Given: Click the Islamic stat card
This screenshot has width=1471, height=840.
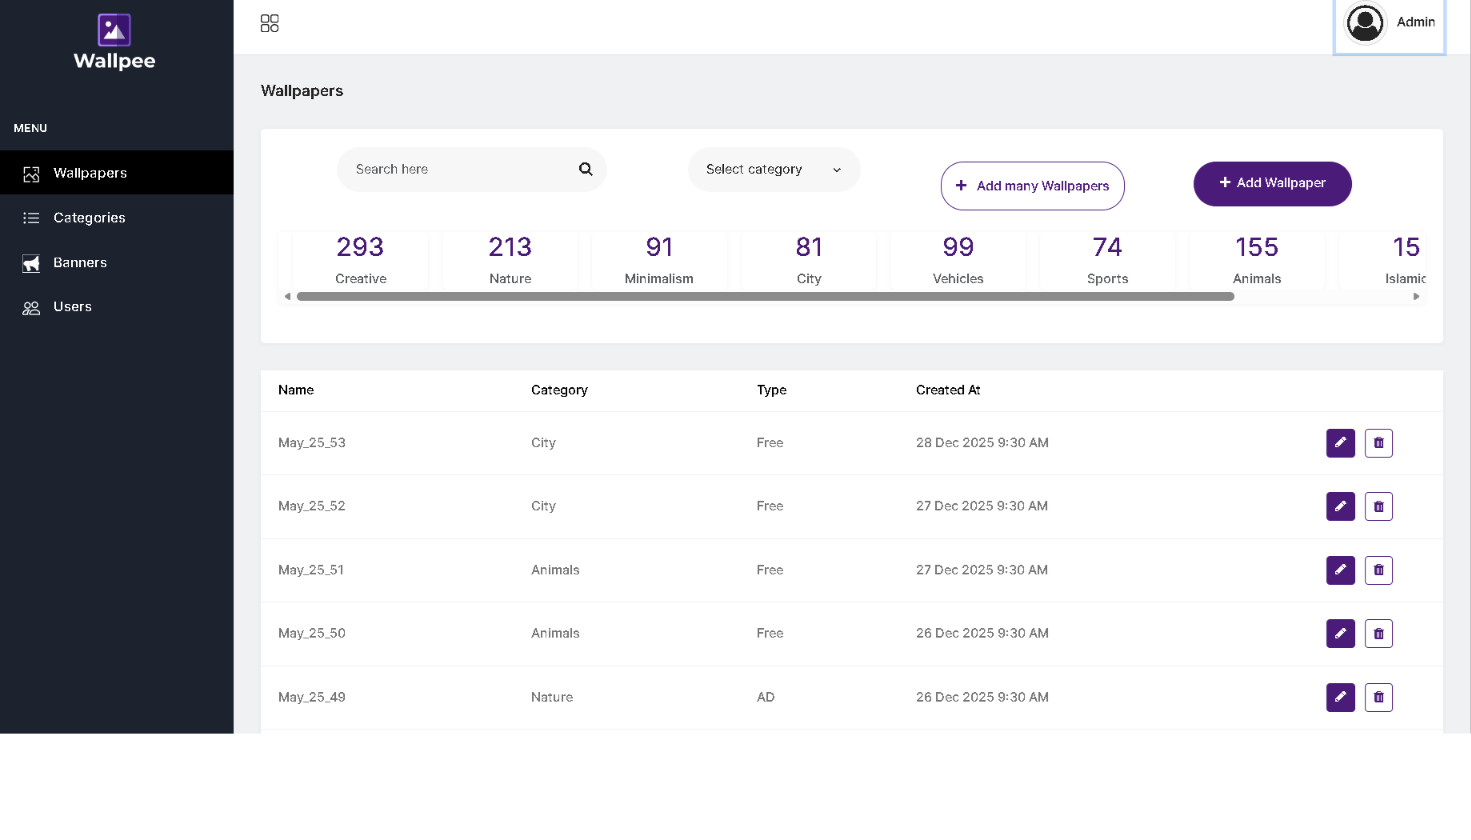Looking at the screenshot, I should 1383,260.
